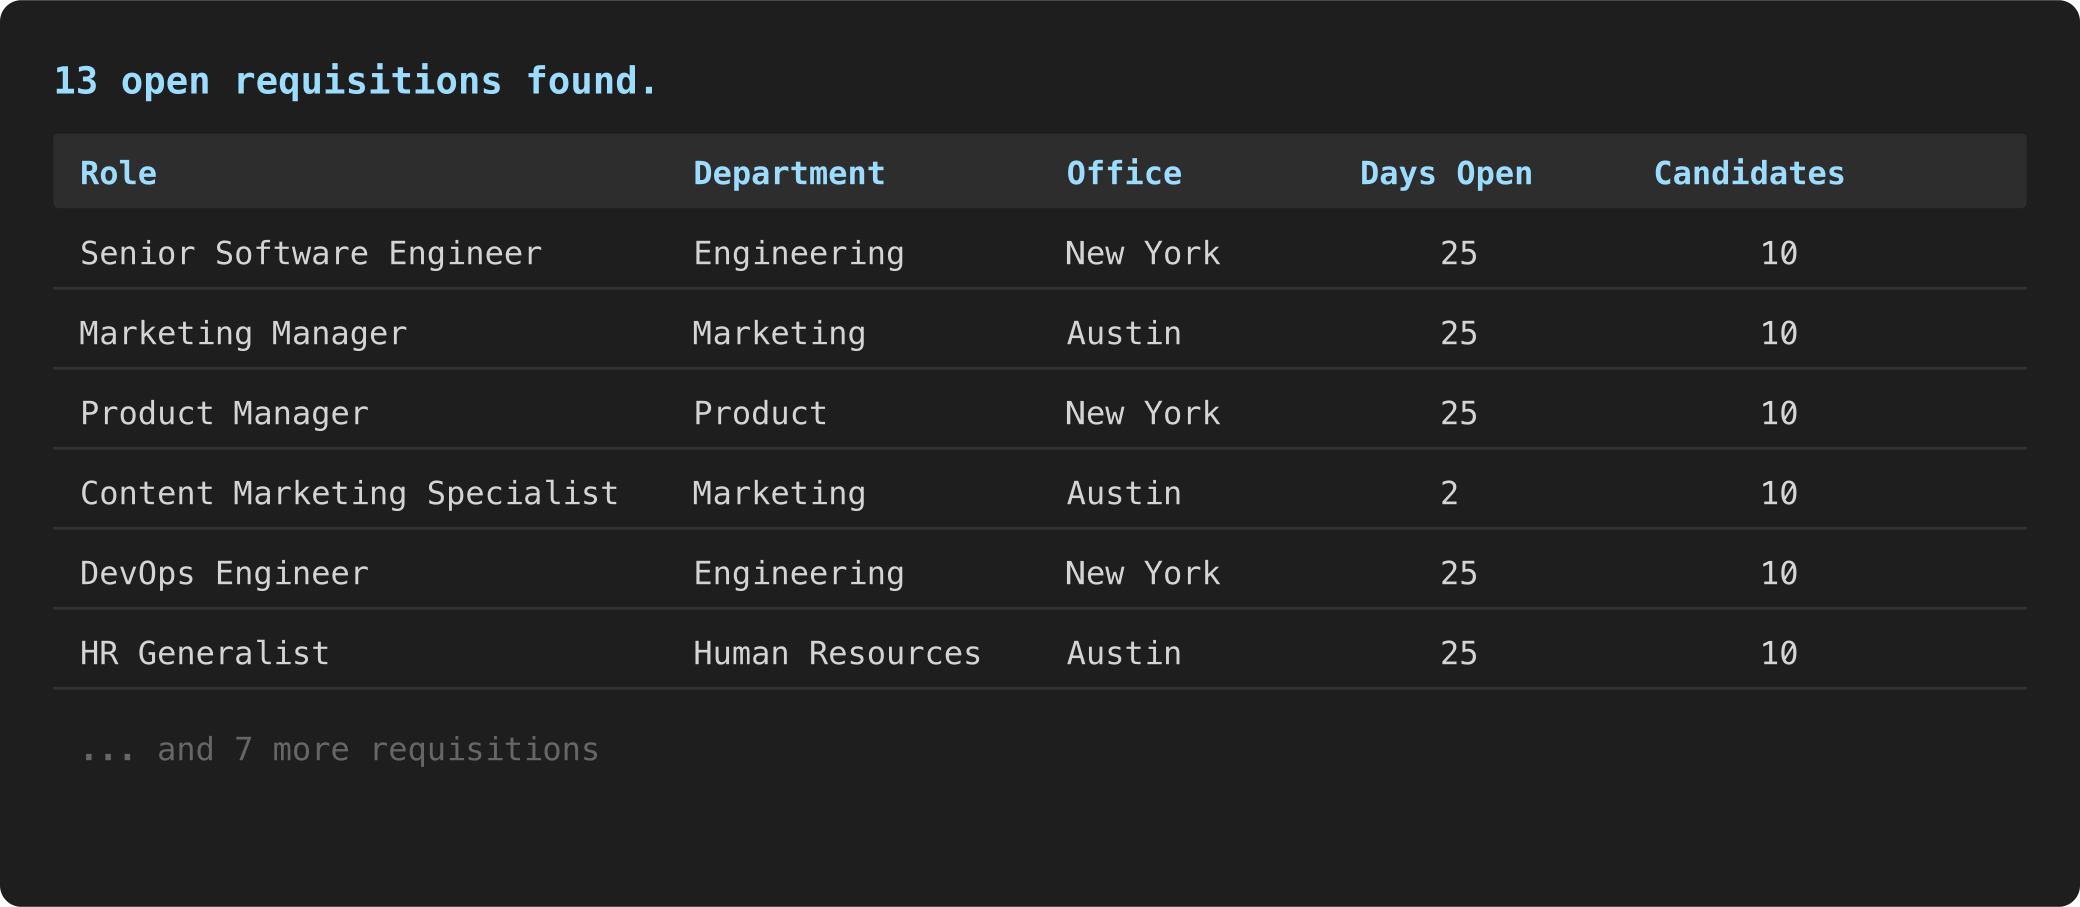Sort by Days Open header

click(1446, 173)
